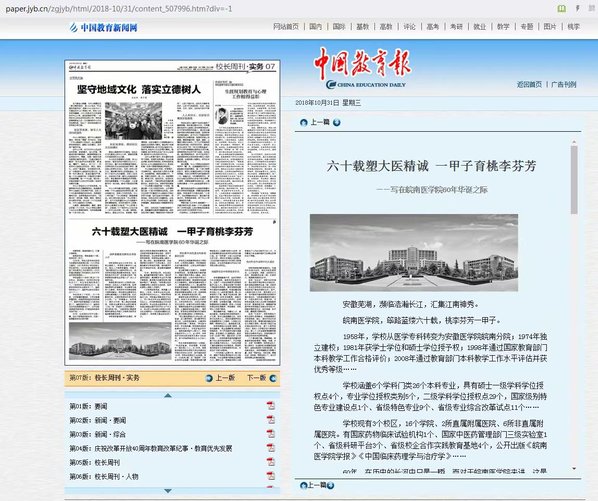Click the 下一版 next page arrow icon

point(273,378)
